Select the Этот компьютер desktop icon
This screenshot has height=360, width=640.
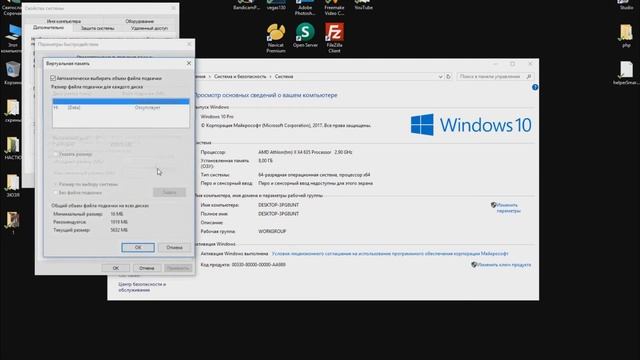click(x=12, y=38)
